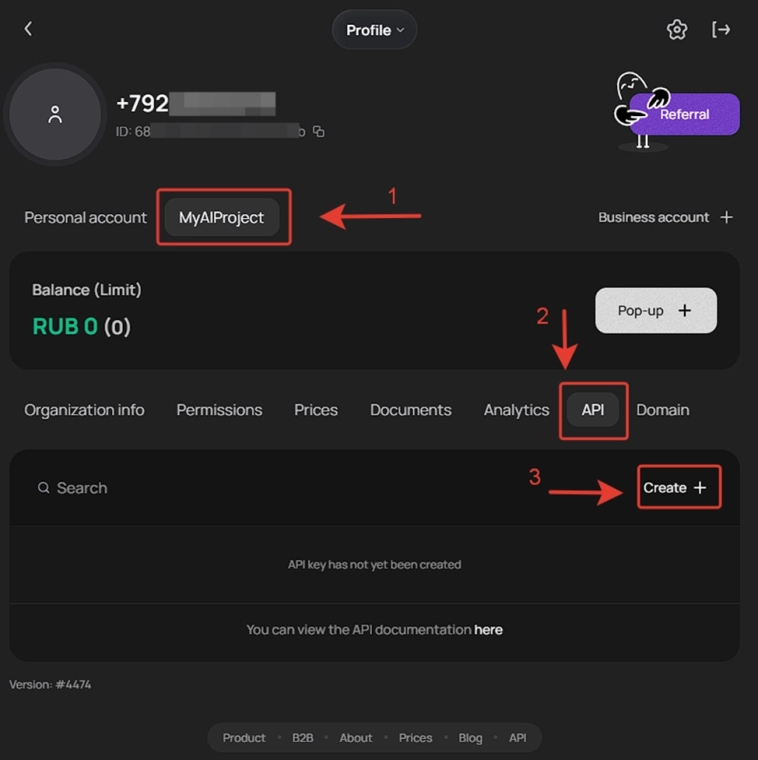Viewport: 758px width, 760px height.
Task: Click the logout icon
Action: [x=721, y=30]
